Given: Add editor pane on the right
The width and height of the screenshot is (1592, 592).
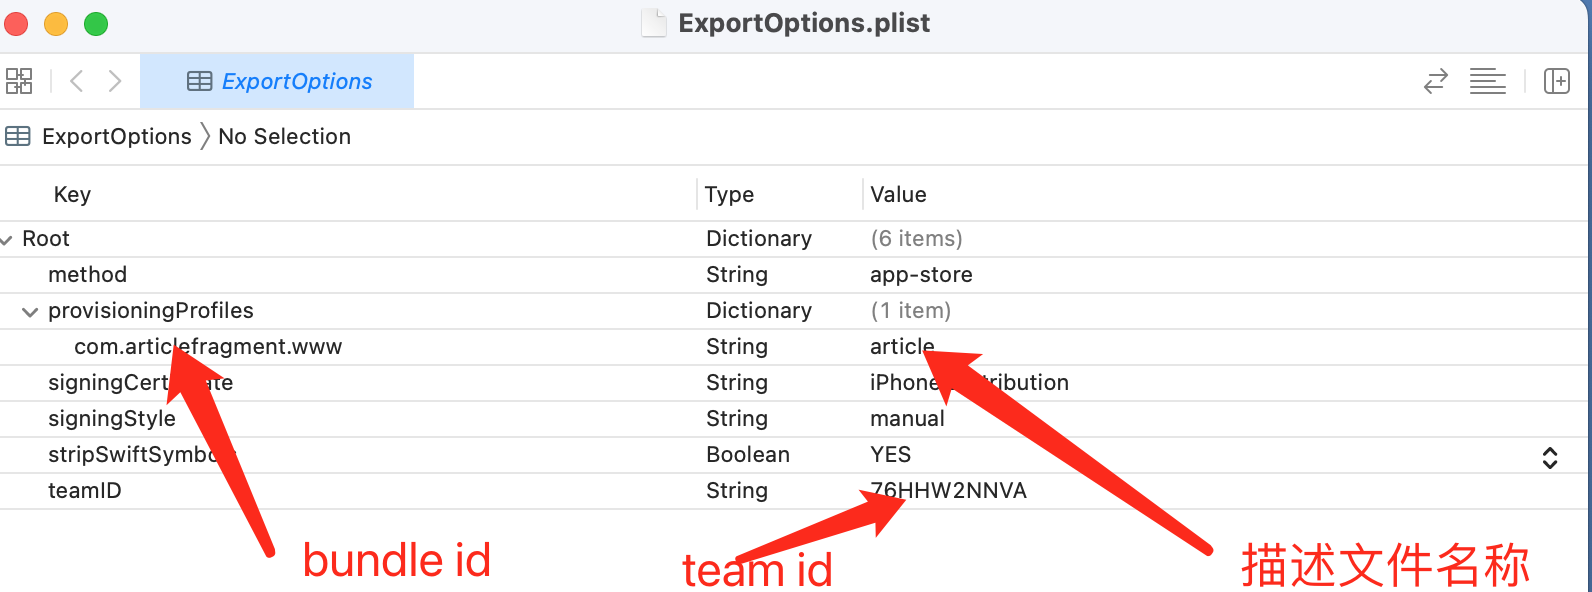Looking at the screenshot, I should 1556,81.
